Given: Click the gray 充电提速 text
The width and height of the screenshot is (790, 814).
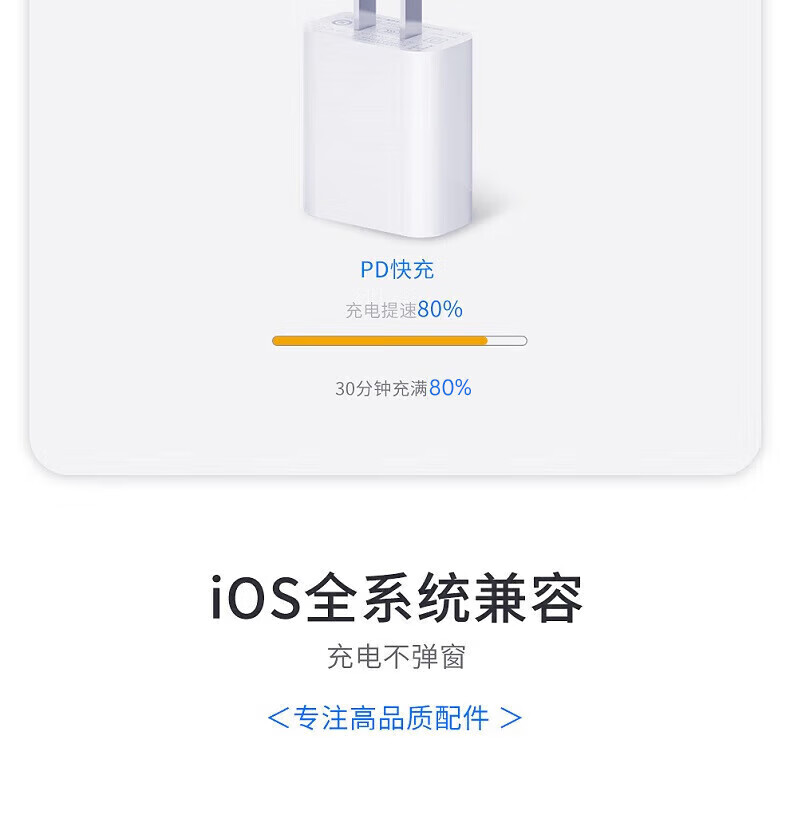Looking at the screenshot, I should coord(381,311).
